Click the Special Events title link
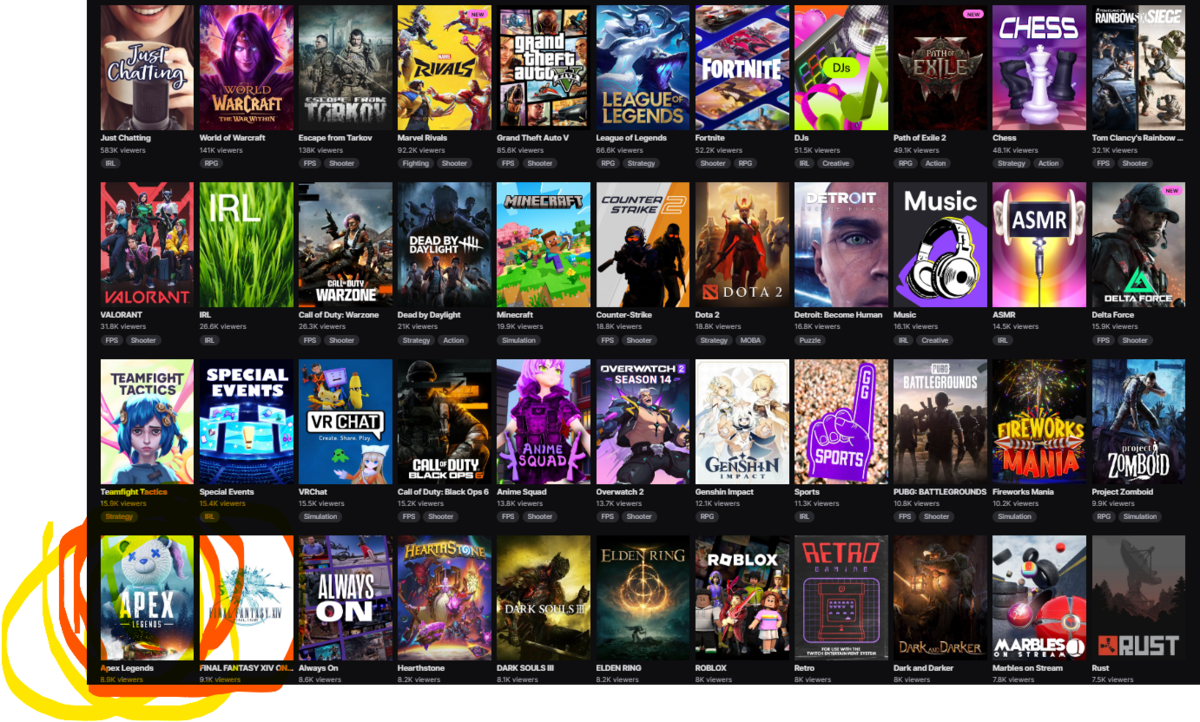The width and height of the screenshot is (1200, 722). (227, 492)
